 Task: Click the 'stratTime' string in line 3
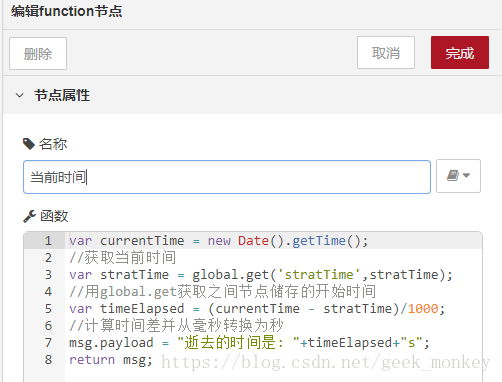click(319, 275)
